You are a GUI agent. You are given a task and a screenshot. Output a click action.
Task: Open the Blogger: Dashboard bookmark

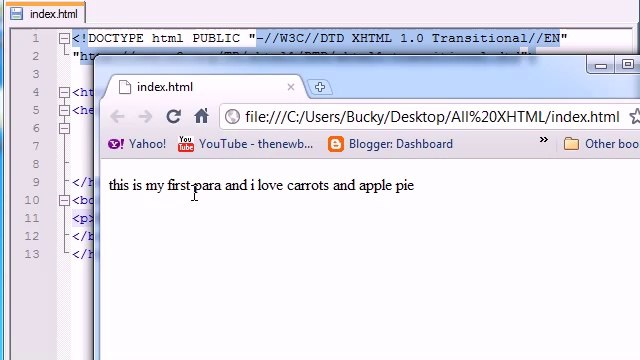391,144
